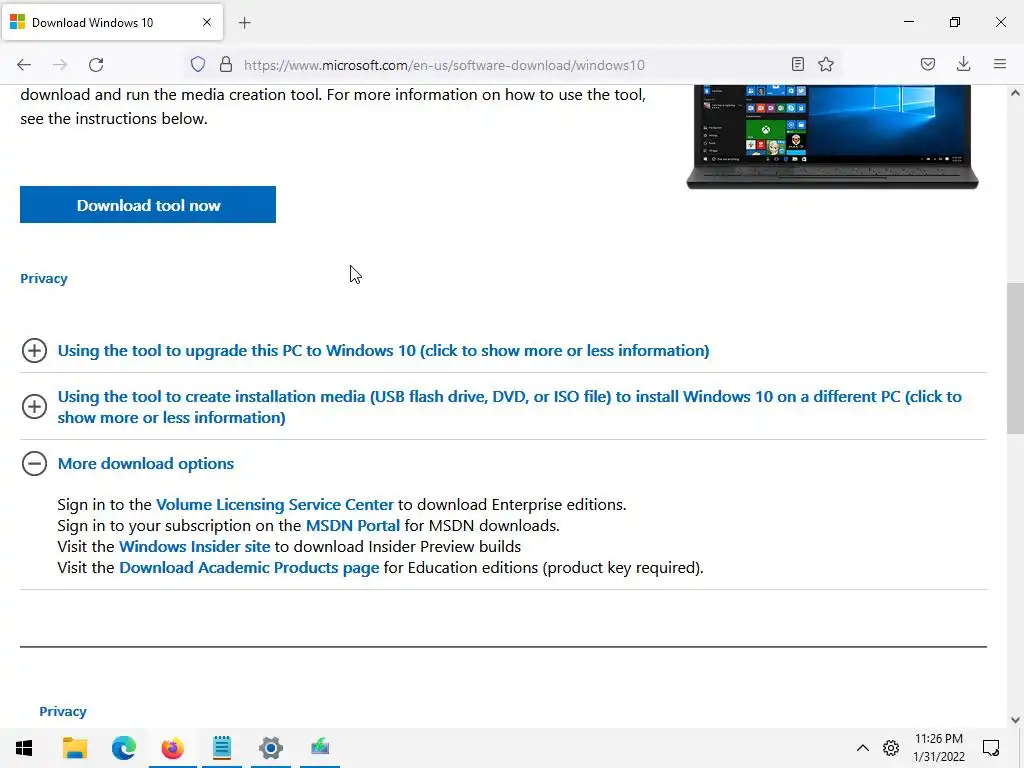
Task: Select the Download Windows 10 tab
Action: 112,22
